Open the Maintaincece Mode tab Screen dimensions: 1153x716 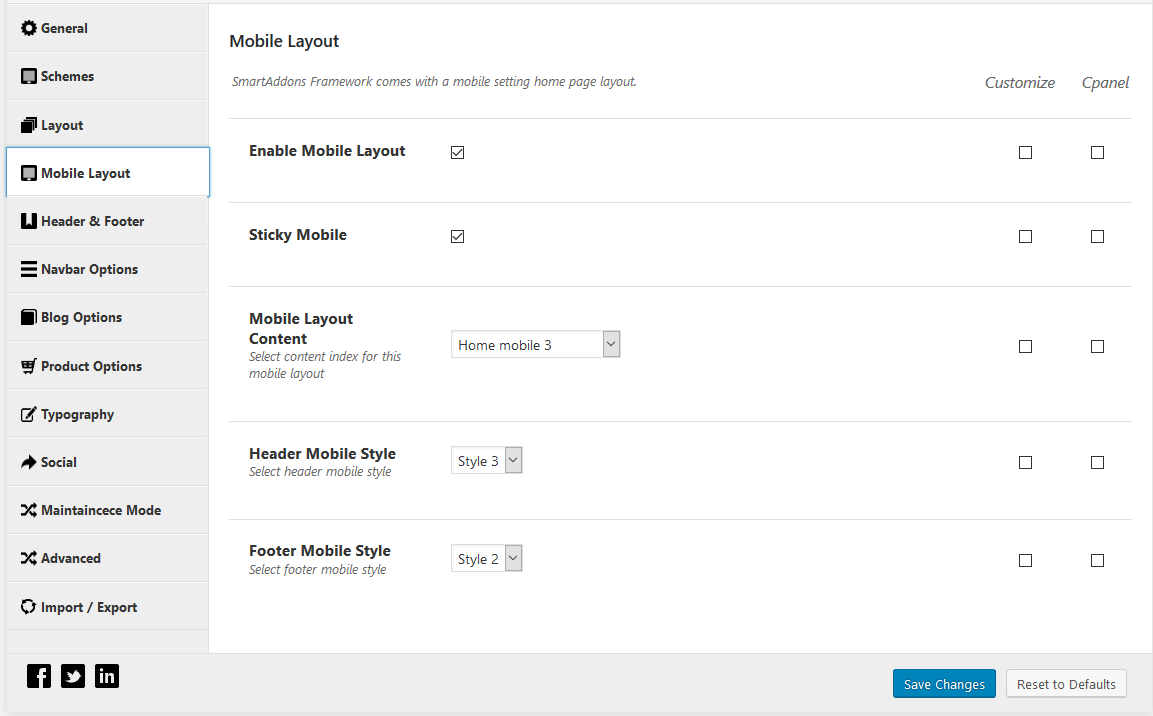pos(107,510)
